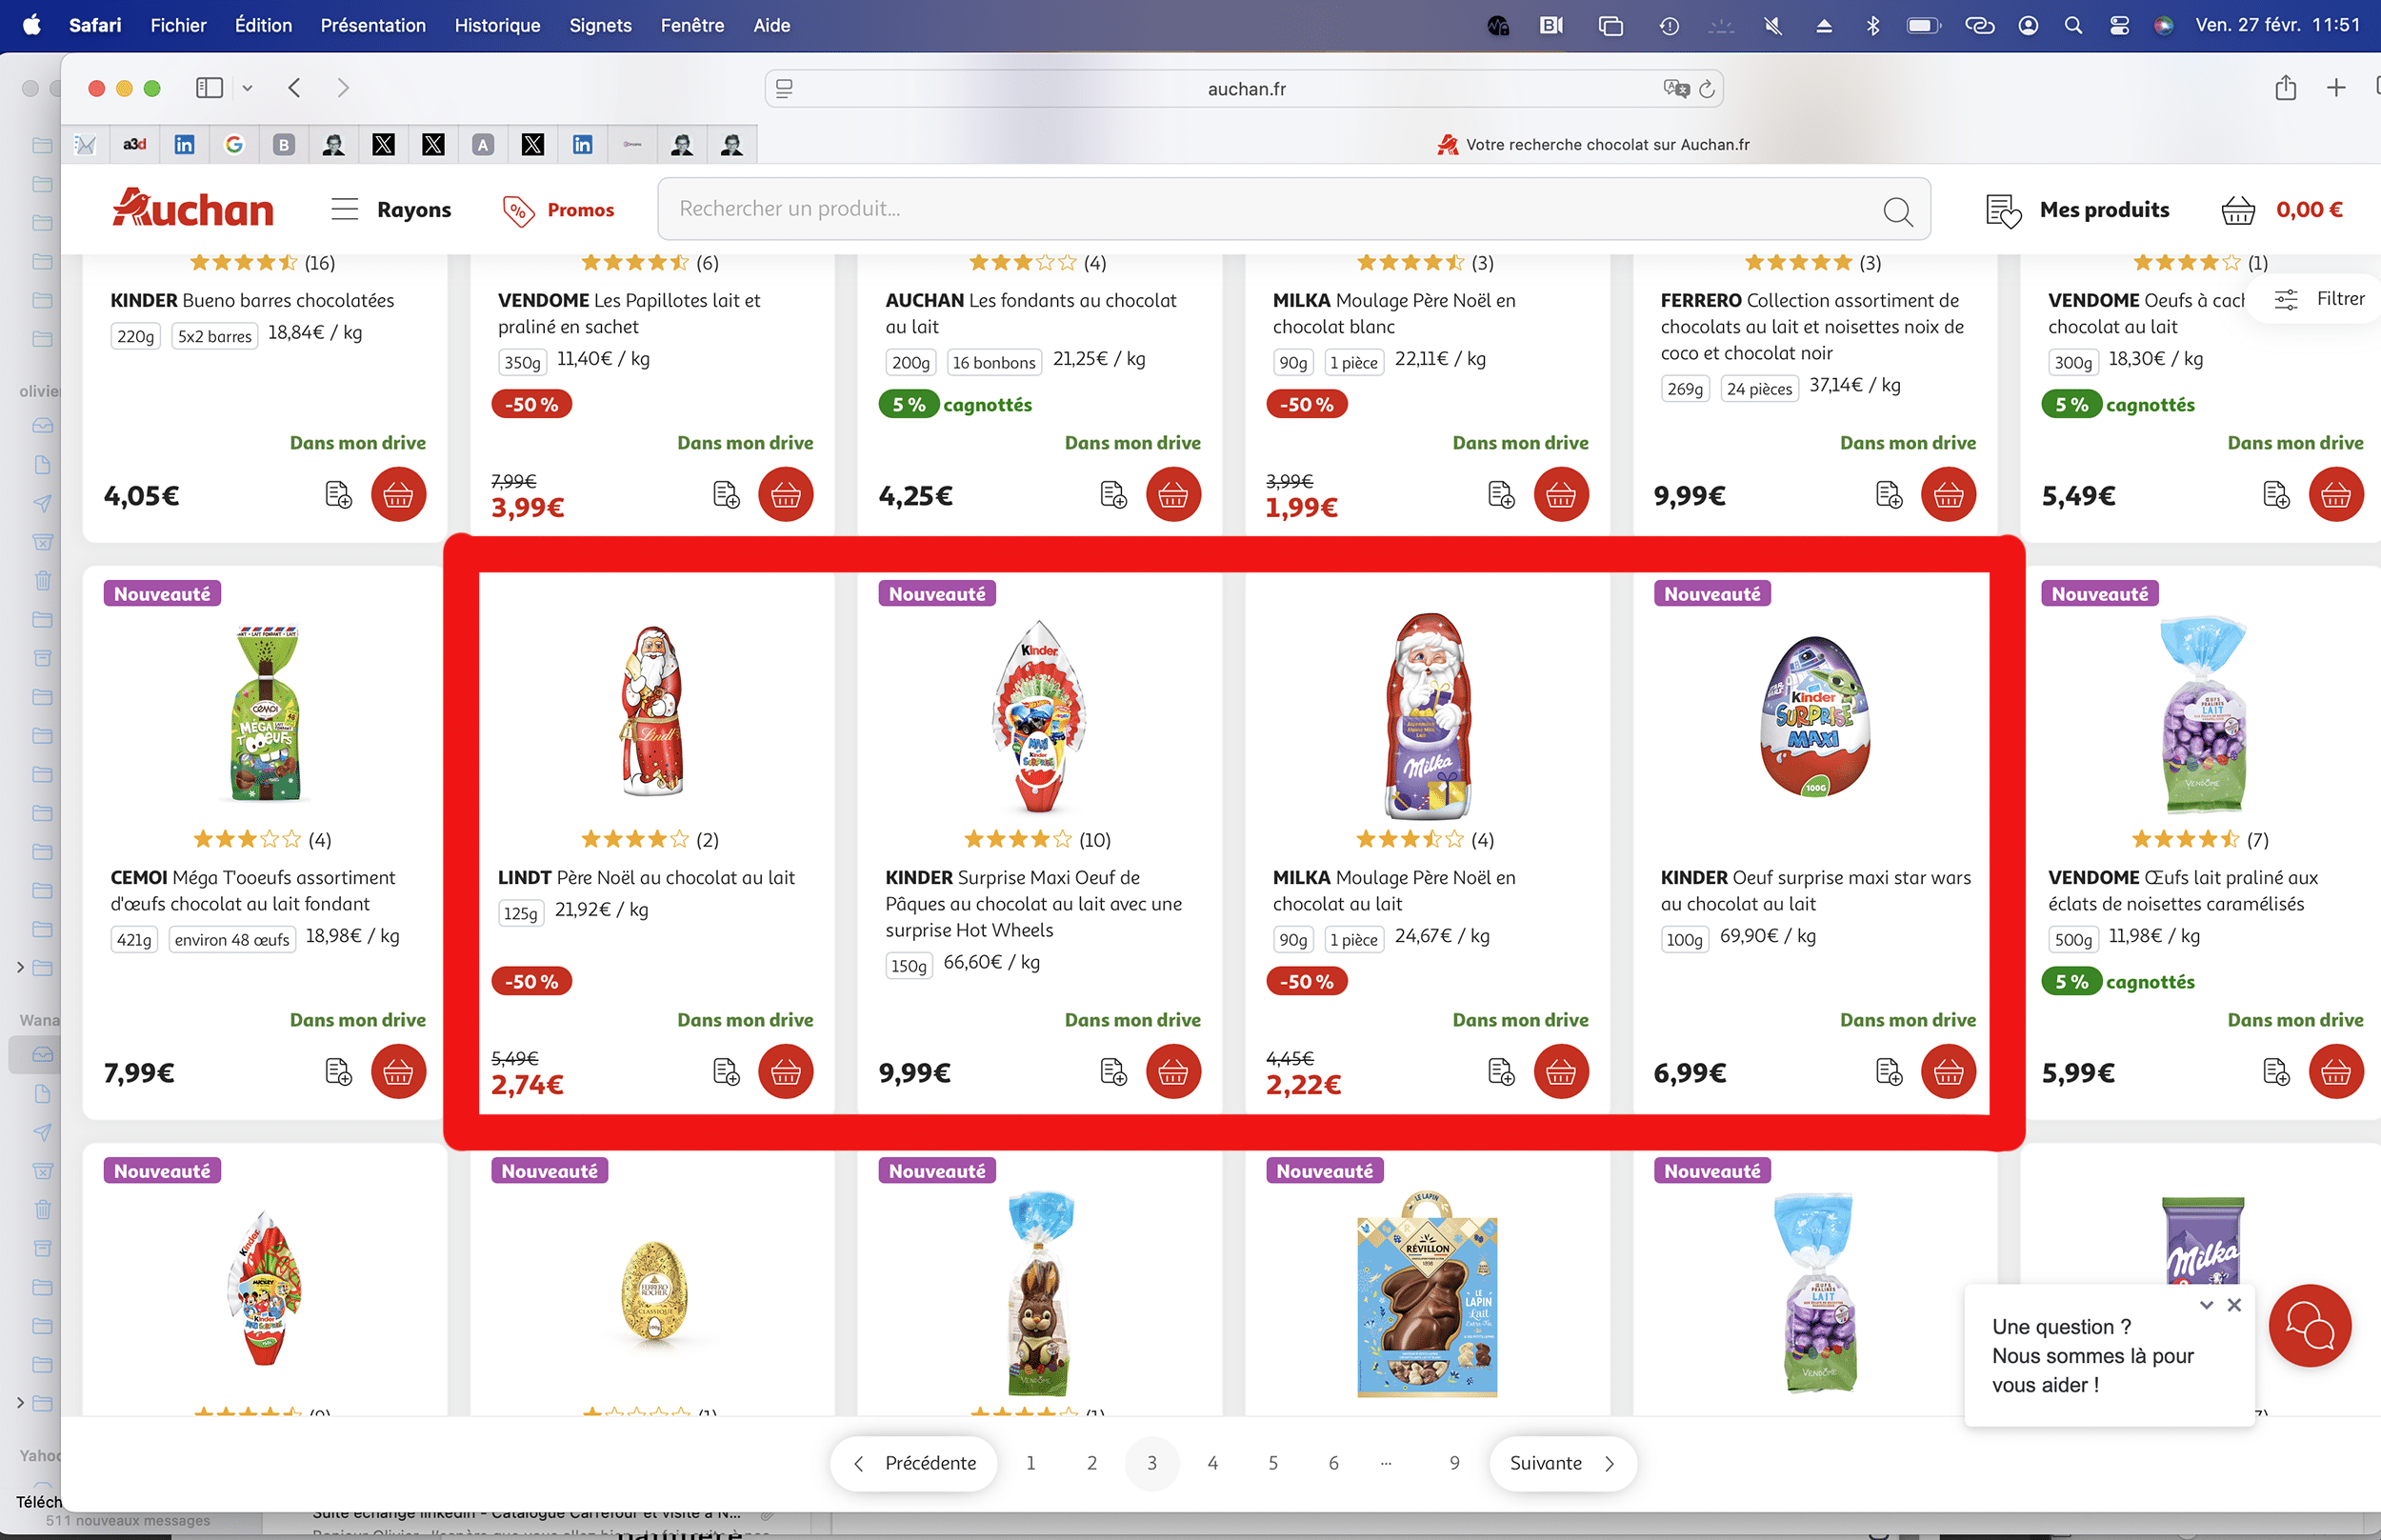This screenshot has height=1540, width=2381.
Task: Open the Filtrer options
Action: coord(2319,298)
